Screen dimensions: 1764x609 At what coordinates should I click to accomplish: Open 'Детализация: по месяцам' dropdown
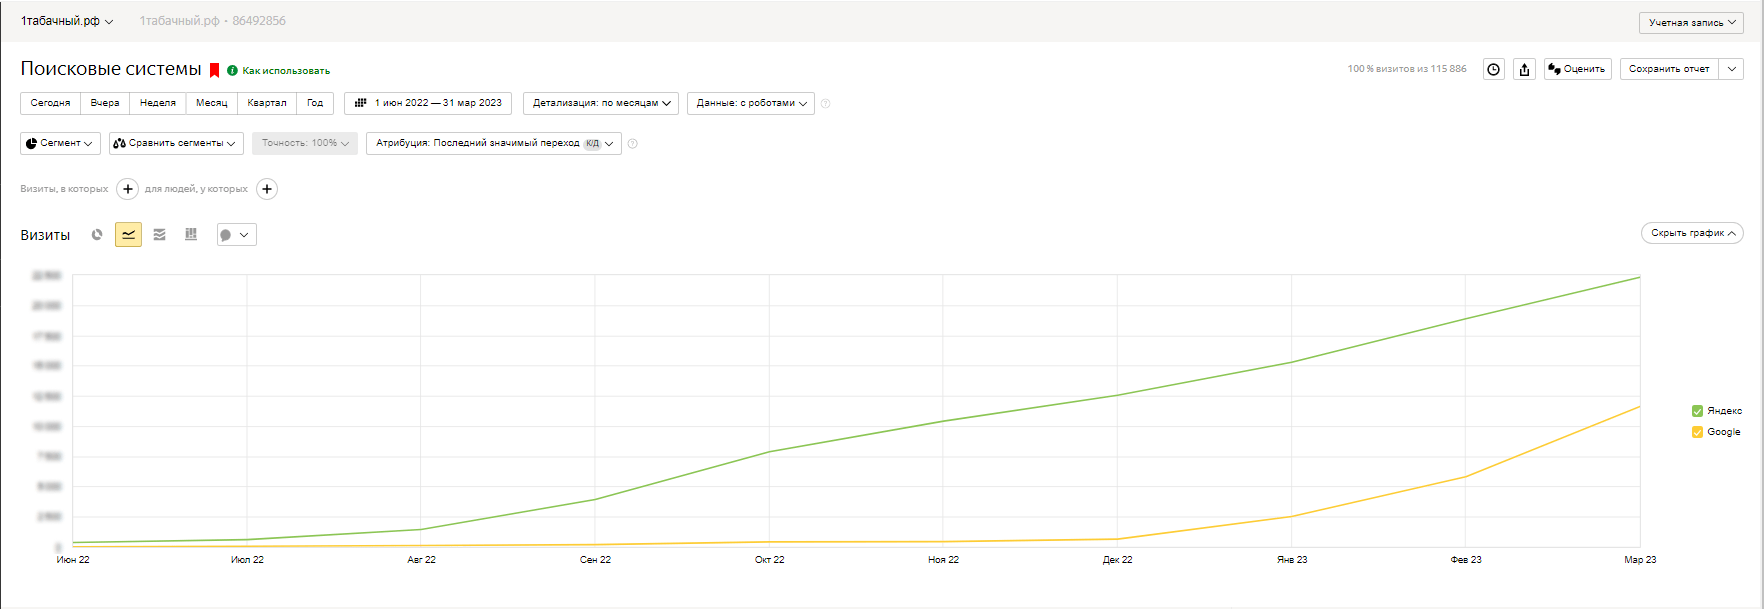601,103
